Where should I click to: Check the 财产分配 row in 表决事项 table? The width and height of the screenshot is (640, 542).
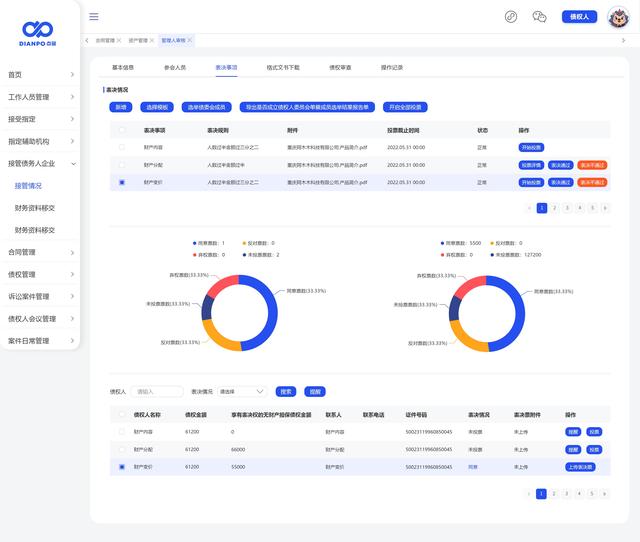(x=122, y=165)
